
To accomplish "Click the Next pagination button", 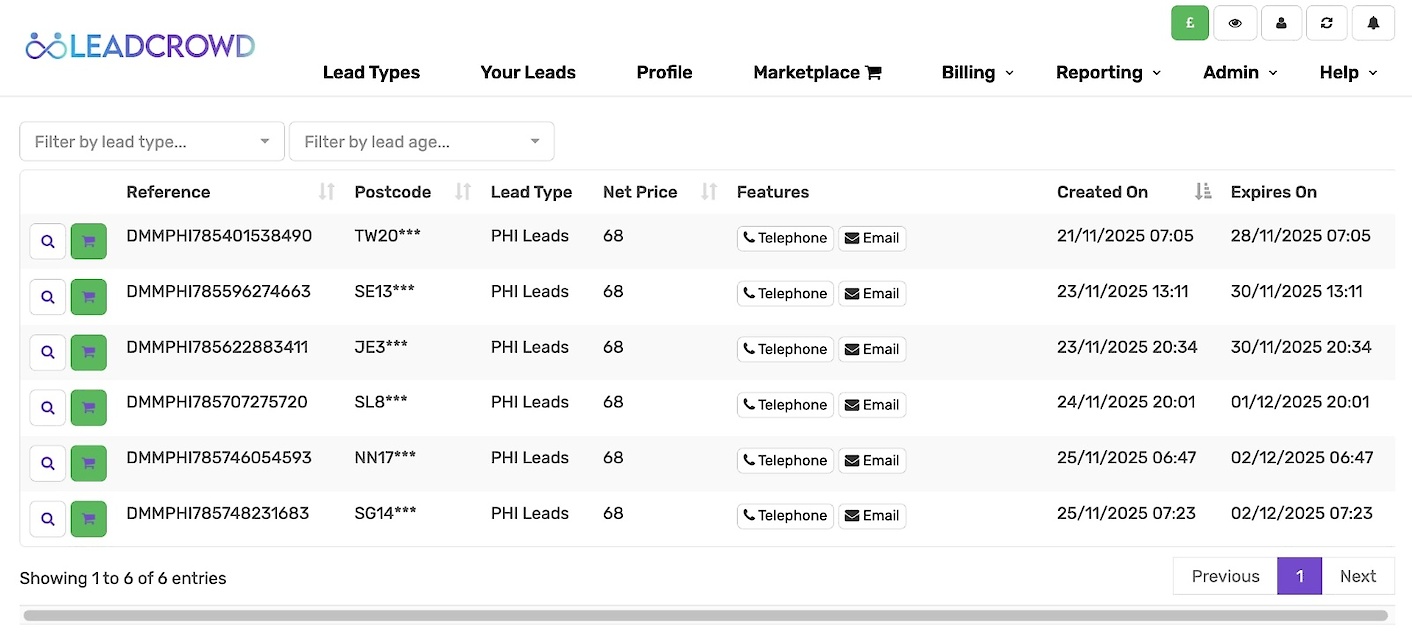I will 1357,576.
